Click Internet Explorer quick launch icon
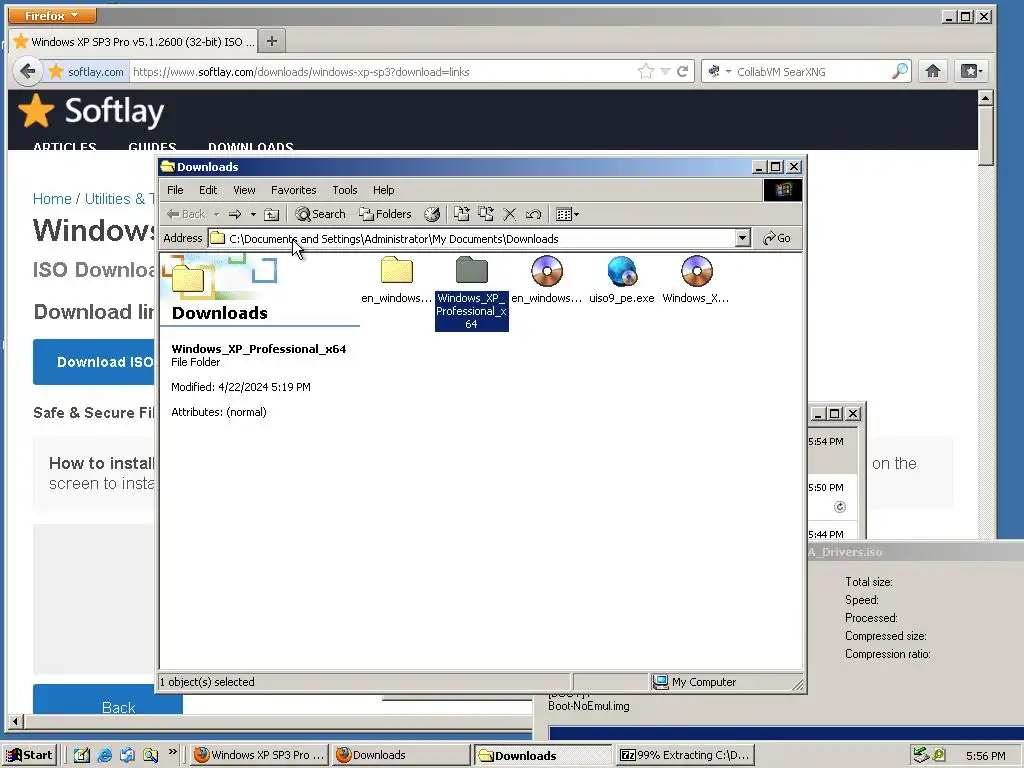 104,755
